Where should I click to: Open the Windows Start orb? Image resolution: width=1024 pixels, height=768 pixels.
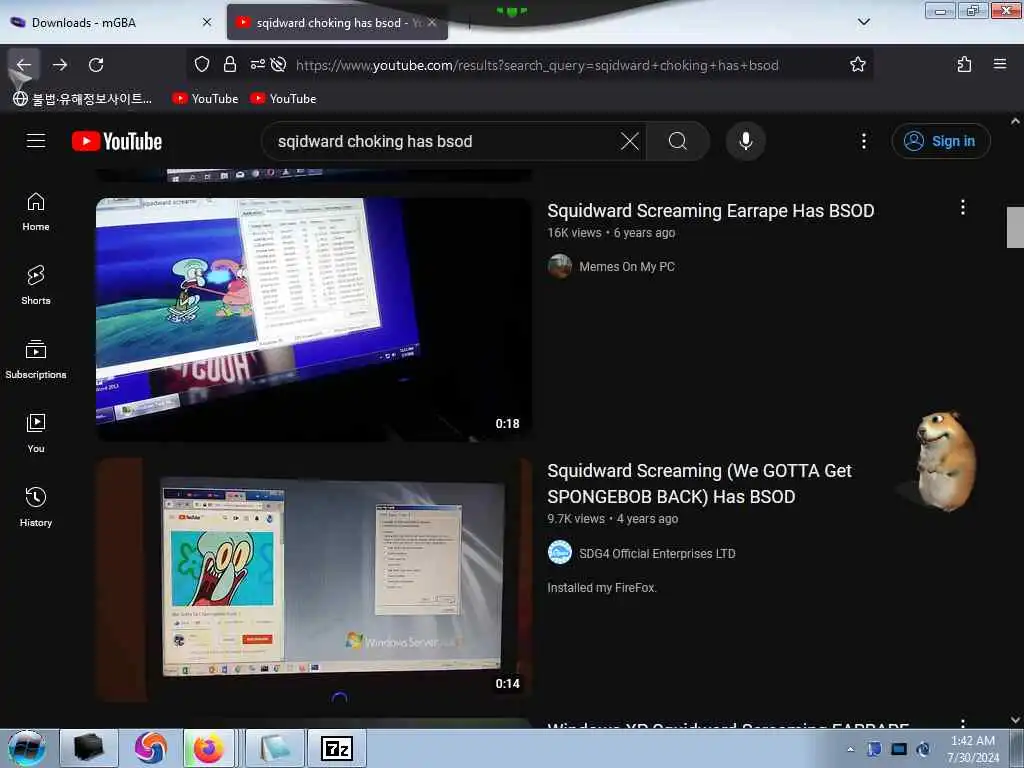pyautogui.click(x=26, y=748)
